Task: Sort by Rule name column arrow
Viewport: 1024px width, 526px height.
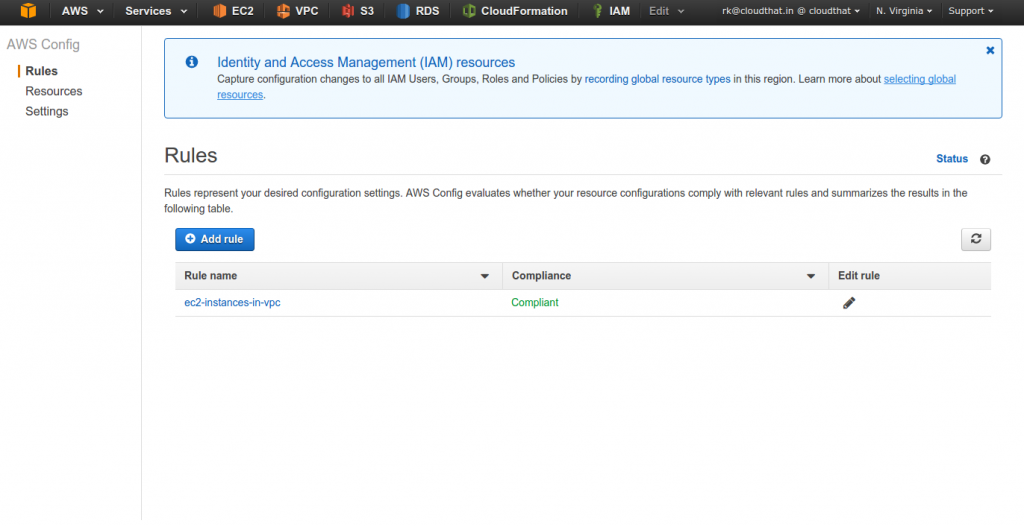Action: coord(485,276)
